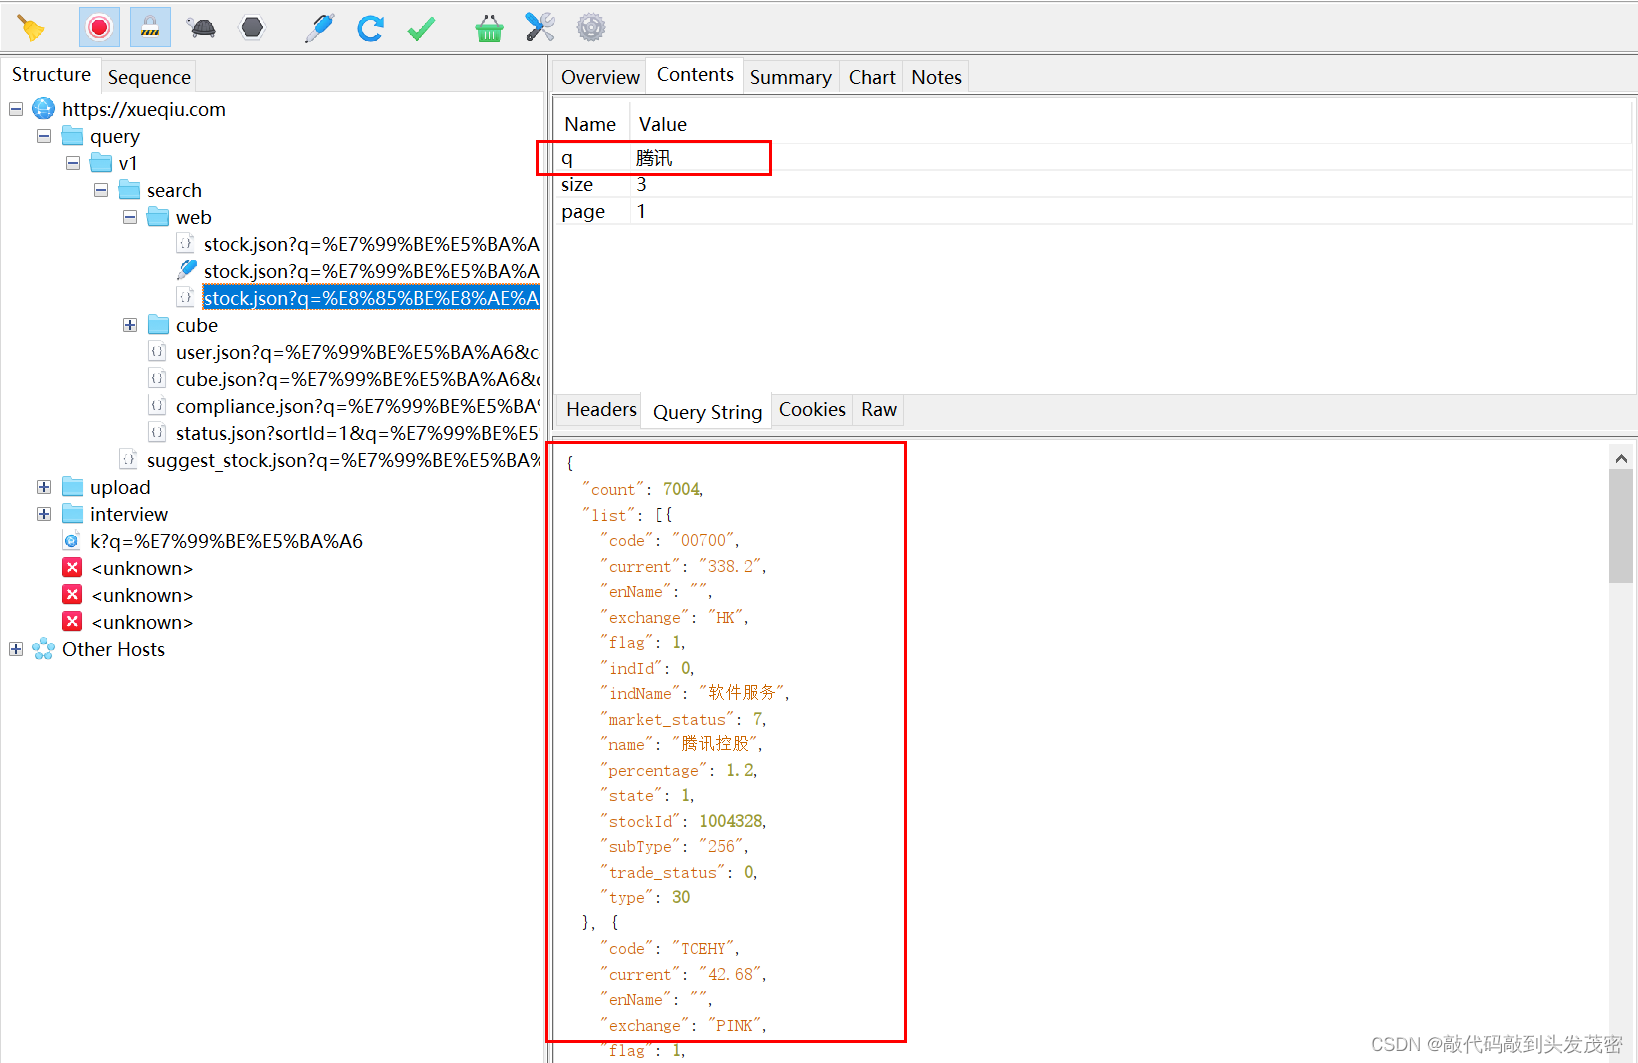
Task: Open the Overview tab
Action: click(600, 77)
